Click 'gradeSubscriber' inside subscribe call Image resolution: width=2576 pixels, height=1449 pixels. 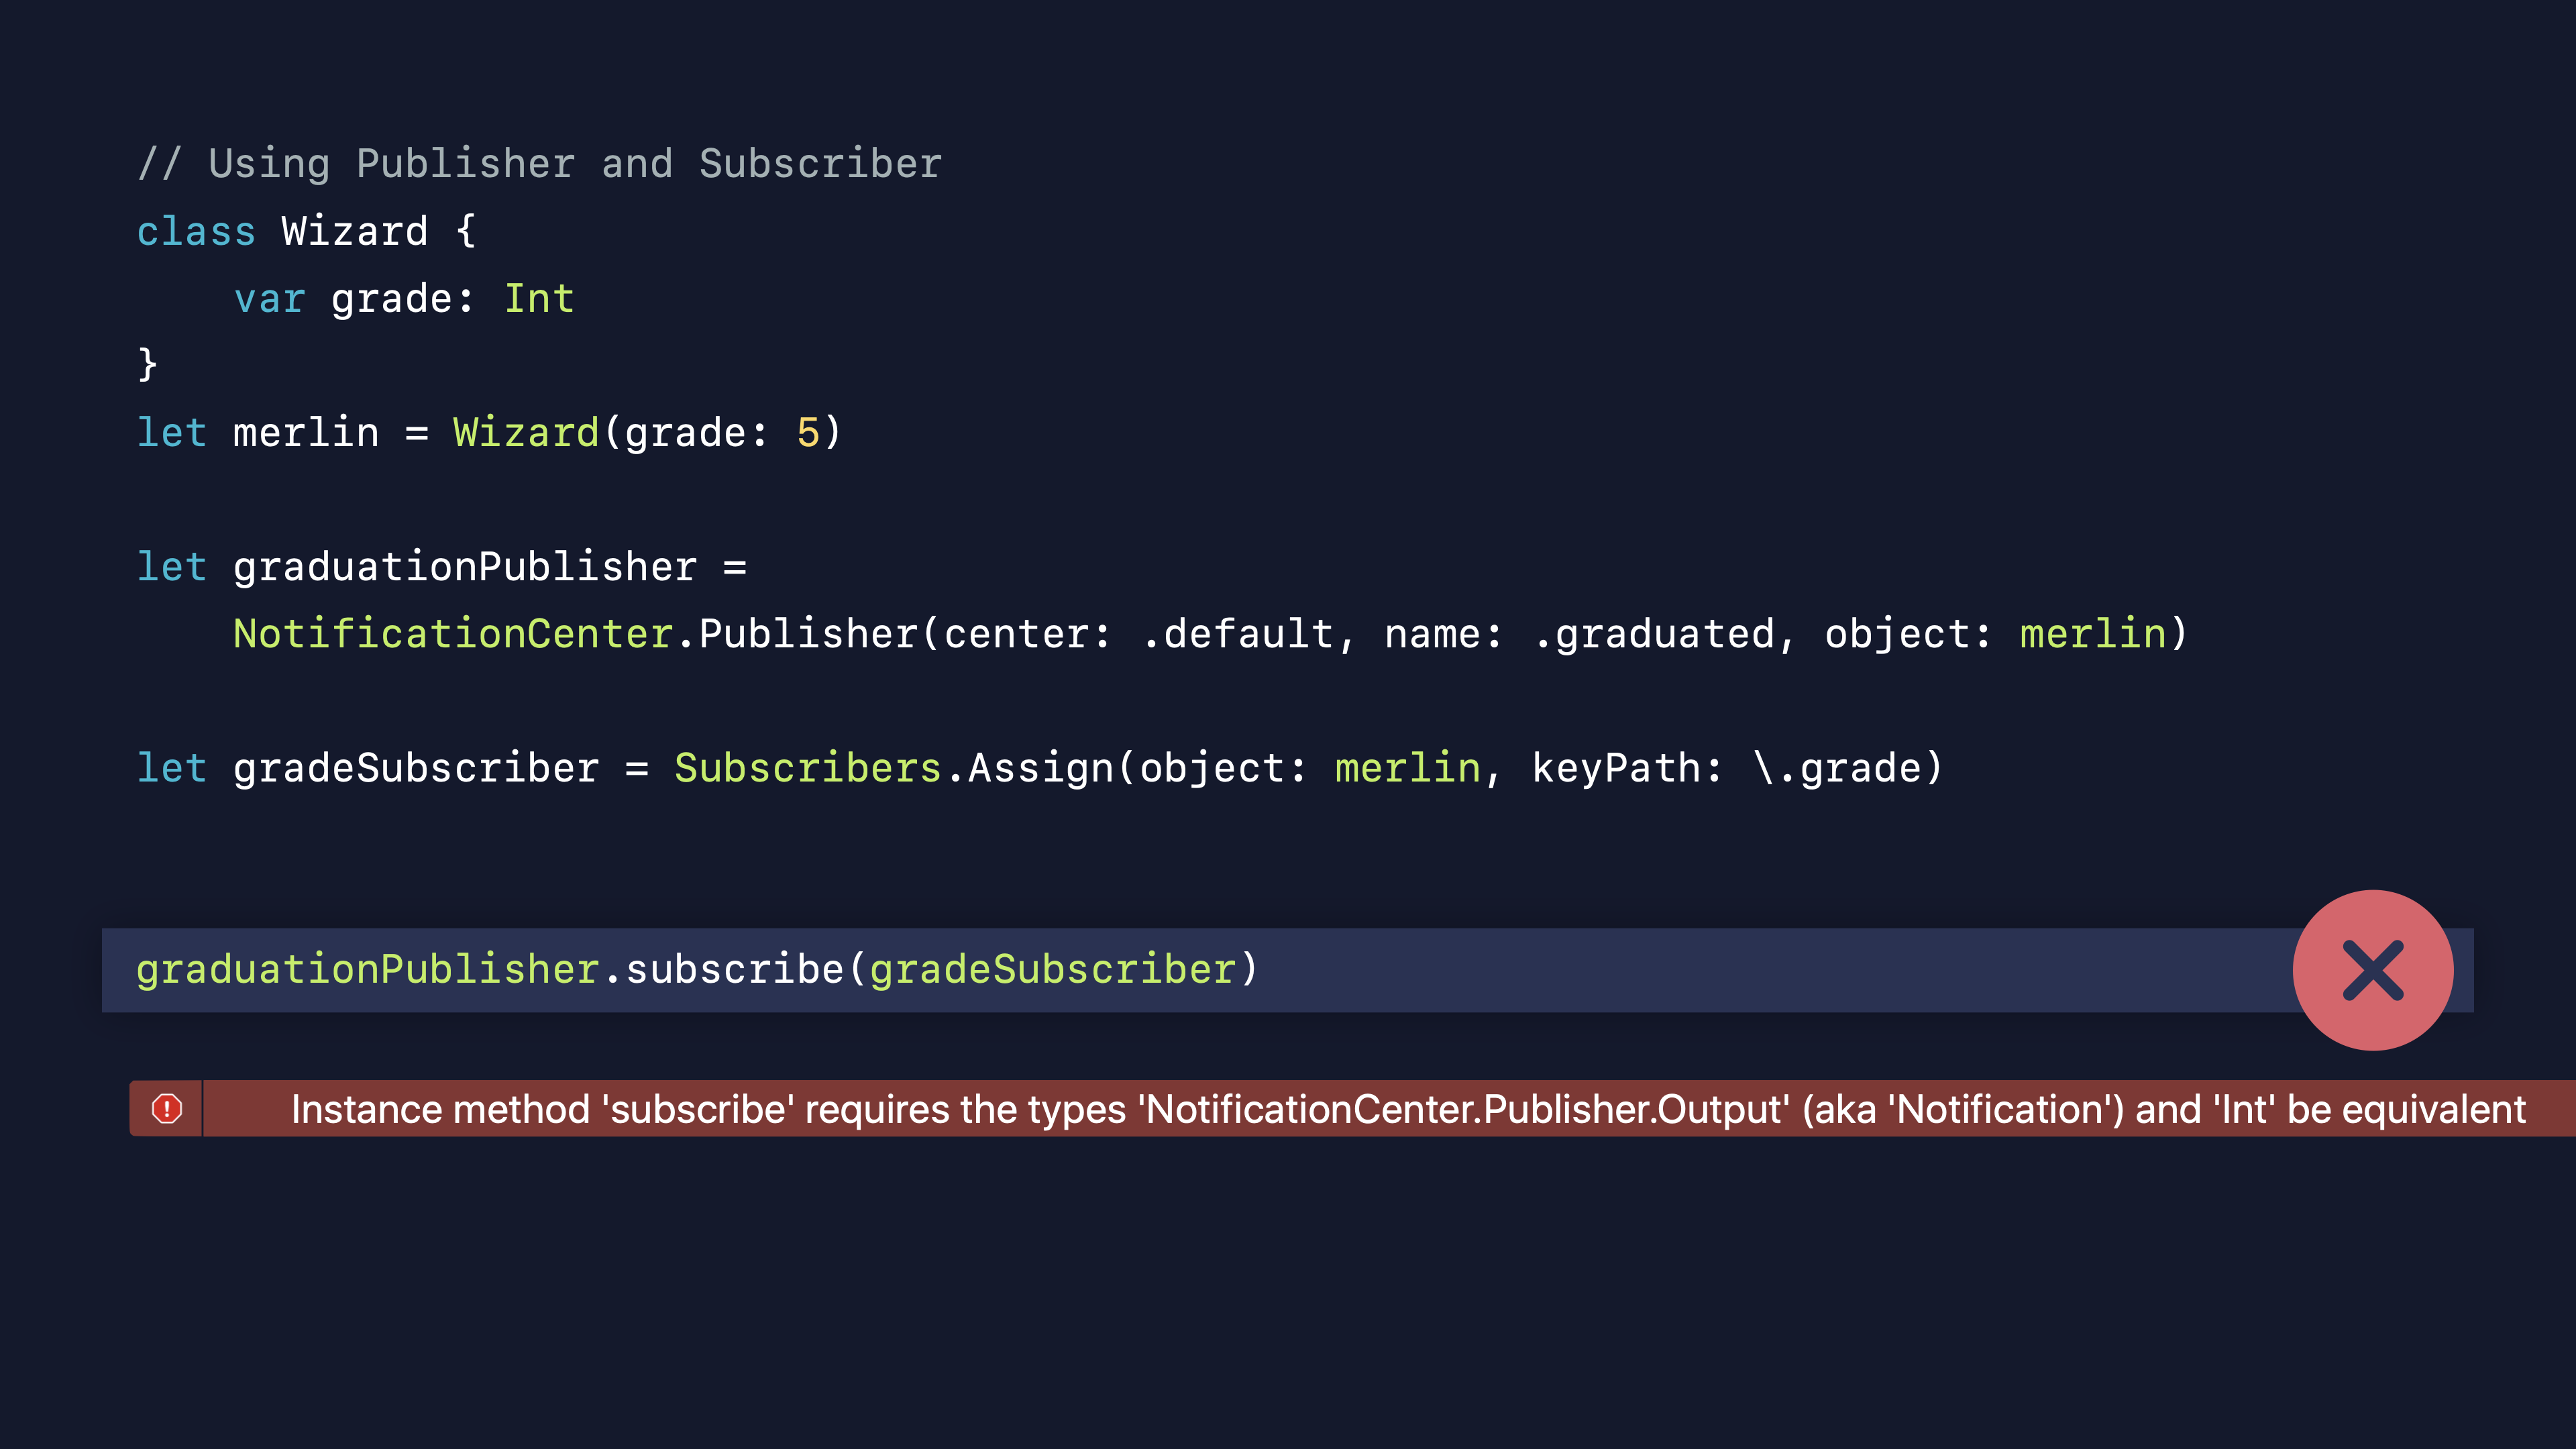click(x=1052, y=969)
